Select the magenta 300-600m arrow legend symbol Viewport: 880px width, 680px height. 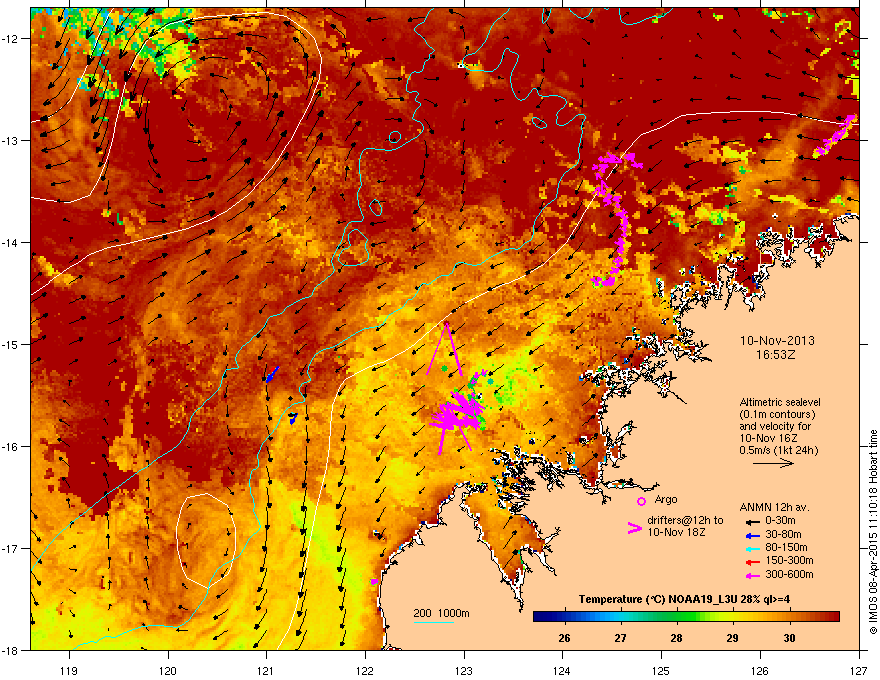753,575
